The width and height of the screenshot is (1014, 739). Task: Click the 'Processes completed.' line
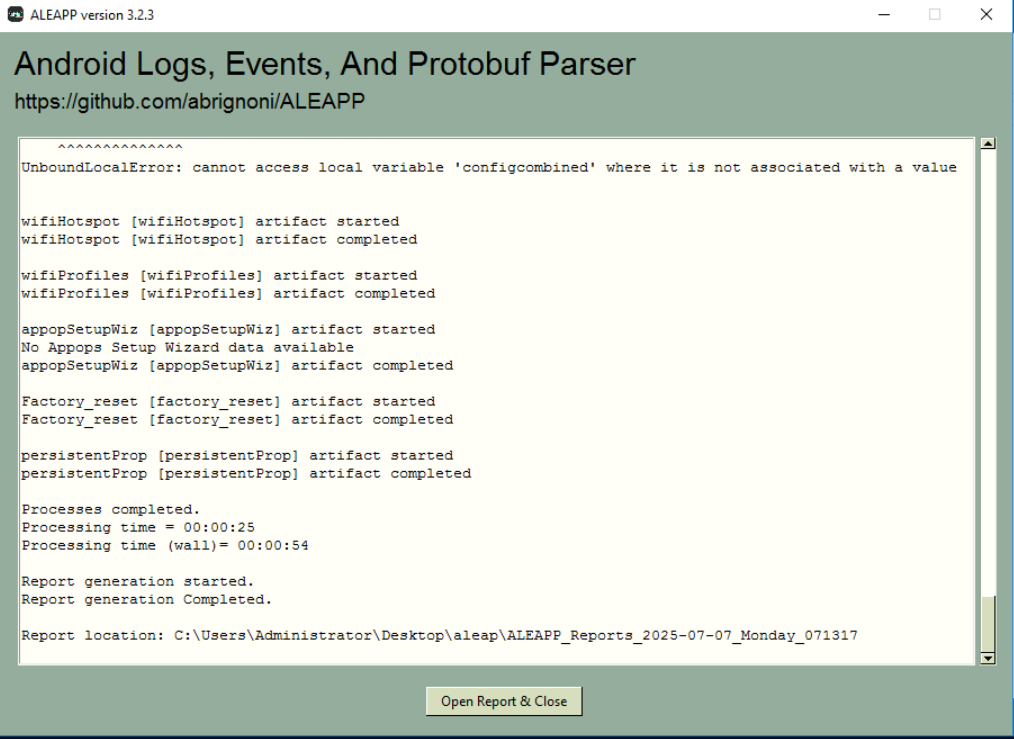click(111, 509)
